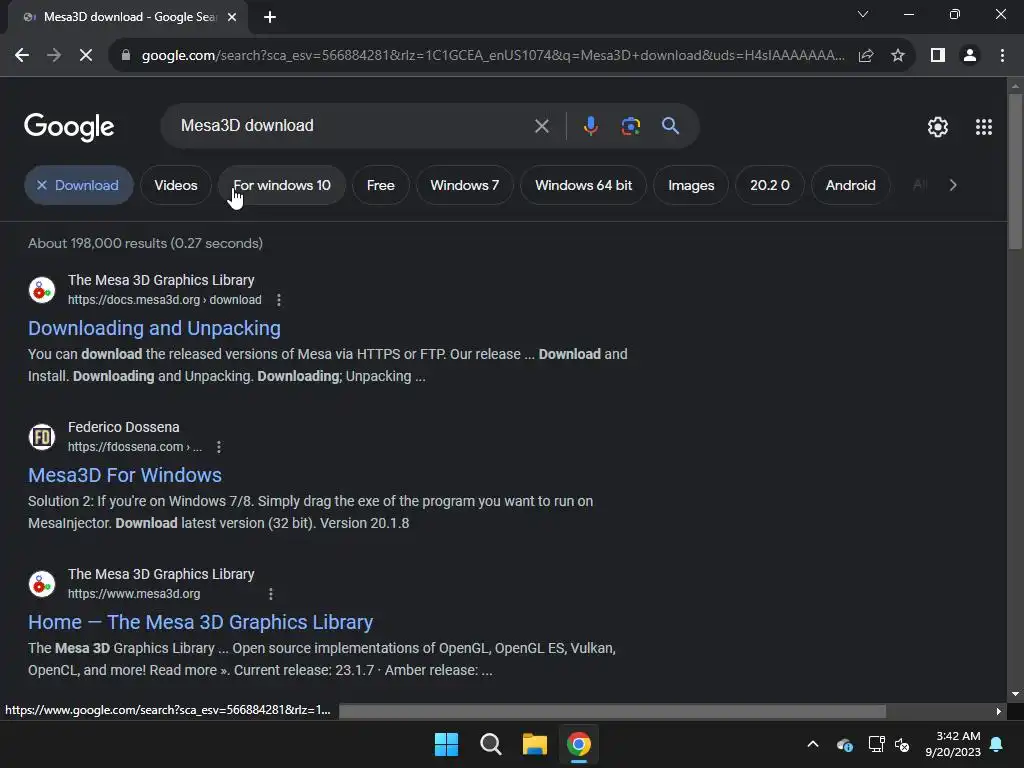Click the https://docs.mesa3d.org › download URL
This screenshot has height=768, width=1024.
coord(165,300)
